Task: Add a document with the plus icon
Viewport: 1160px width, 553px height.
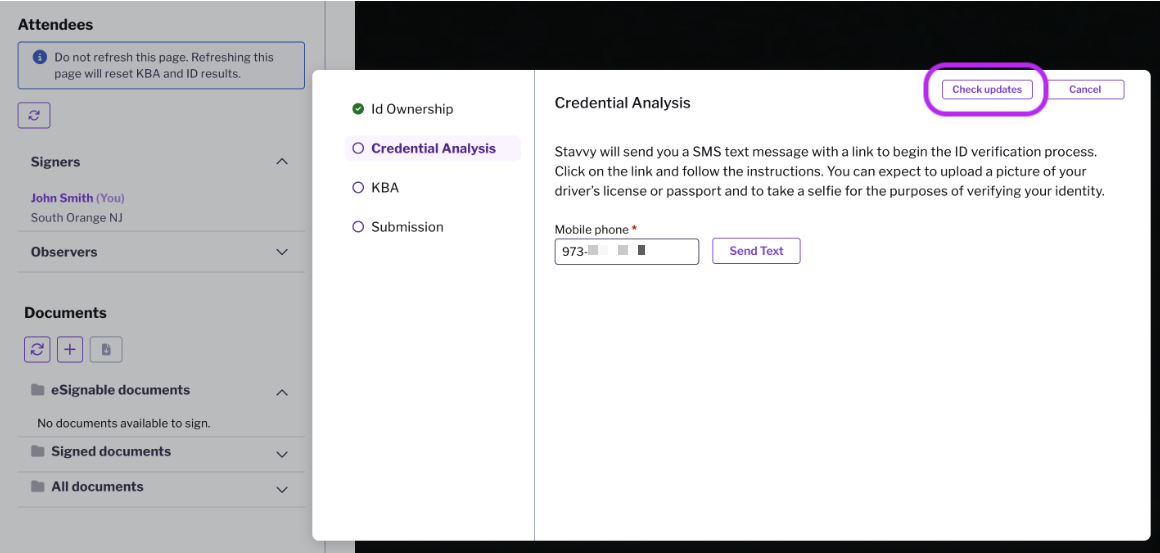Action: [70, 349]
